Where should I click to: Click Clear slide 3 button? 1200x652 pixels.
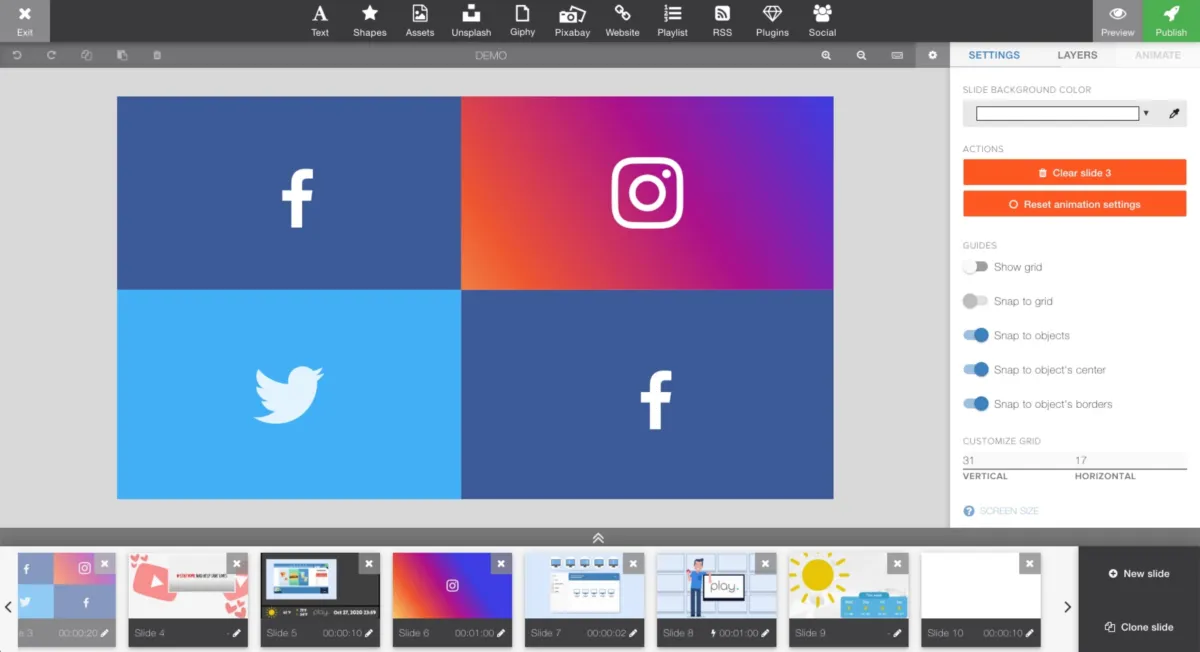(x=1075, y=172)
